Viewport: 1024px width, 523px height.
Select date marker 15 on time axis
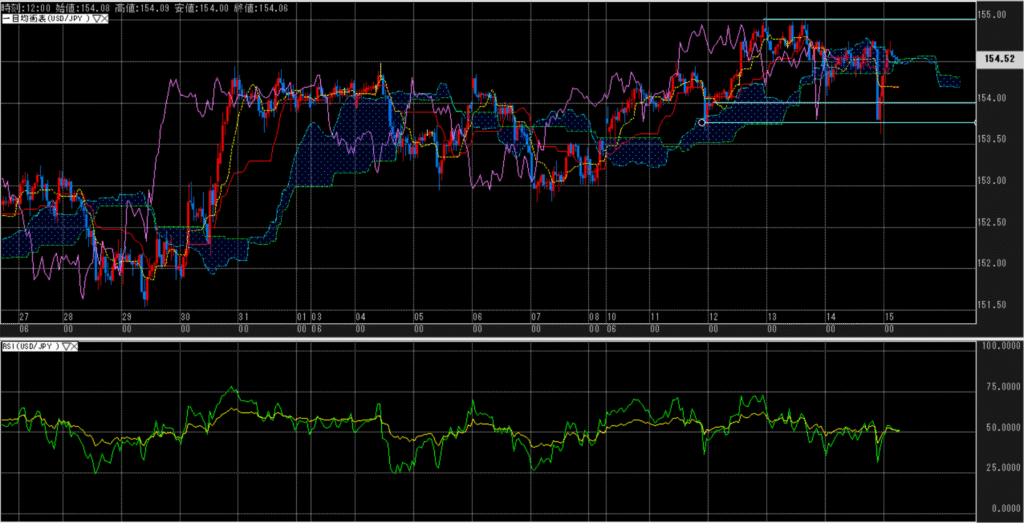[x=888, y=316]
